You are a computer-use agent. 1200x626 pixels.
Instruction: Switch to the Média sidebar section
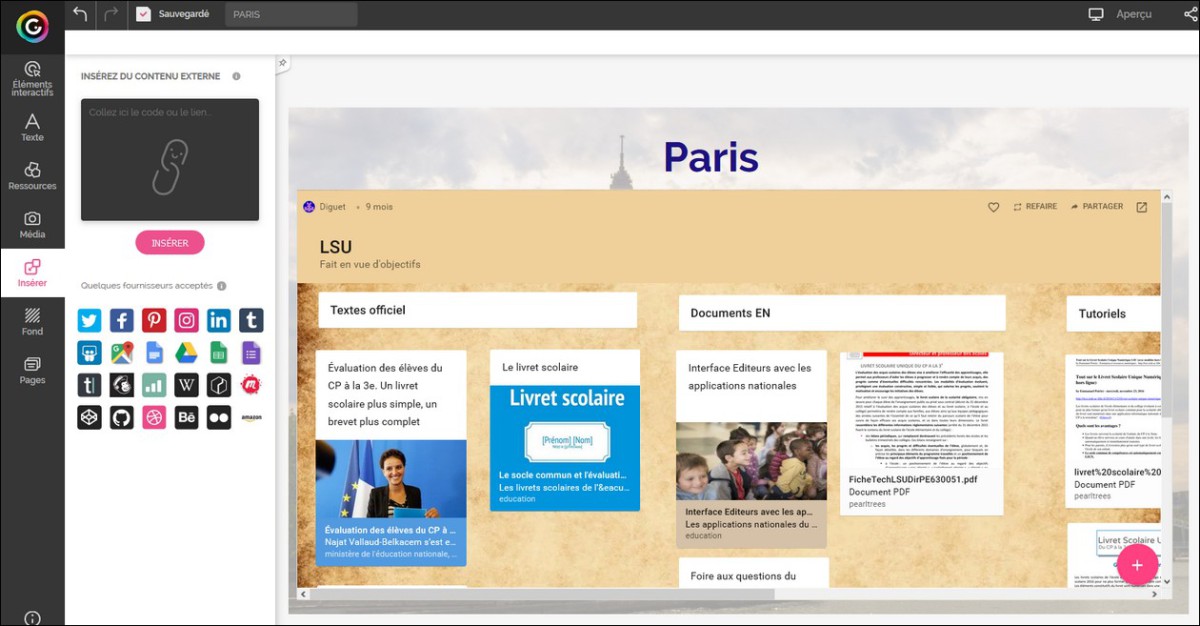(32, 224)
